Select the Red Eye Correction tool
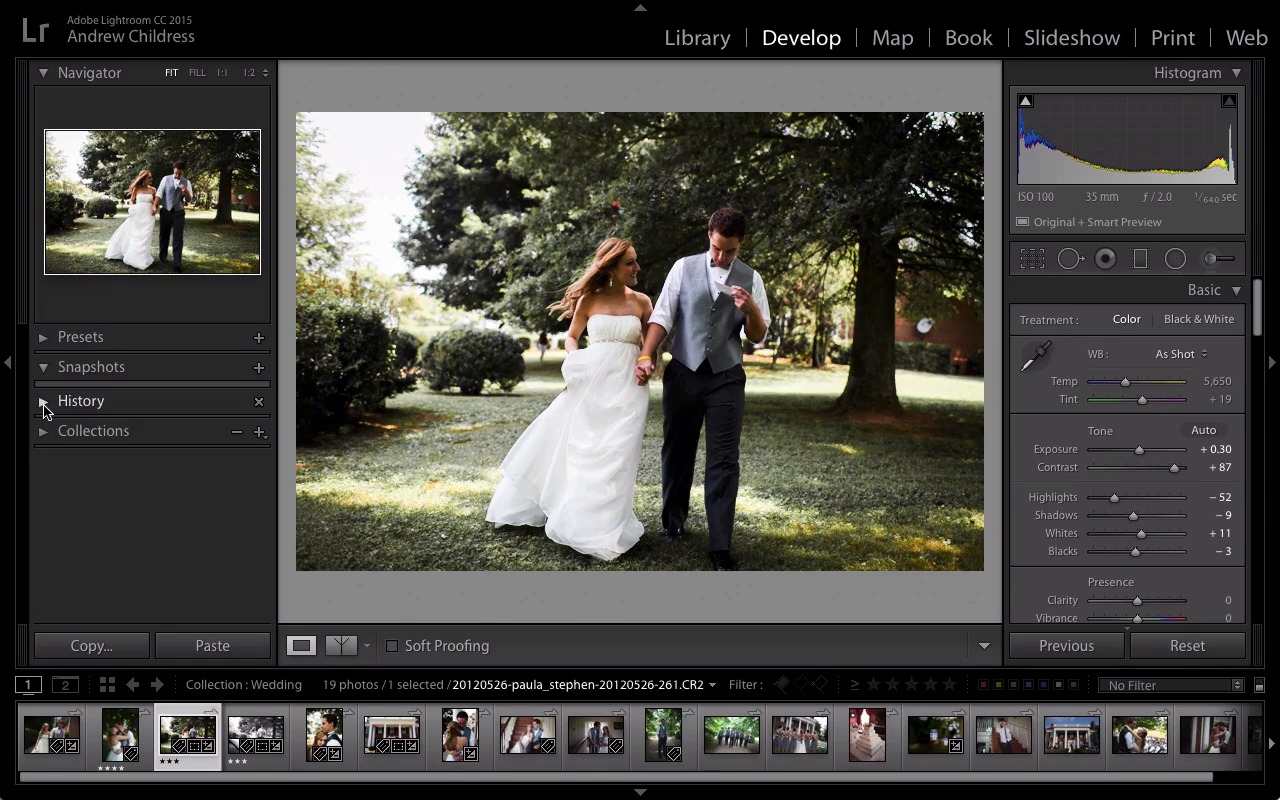Image resolution: width=1280 pixels, height=800 pixels. pyautogui.click(x=1105, y=259)
